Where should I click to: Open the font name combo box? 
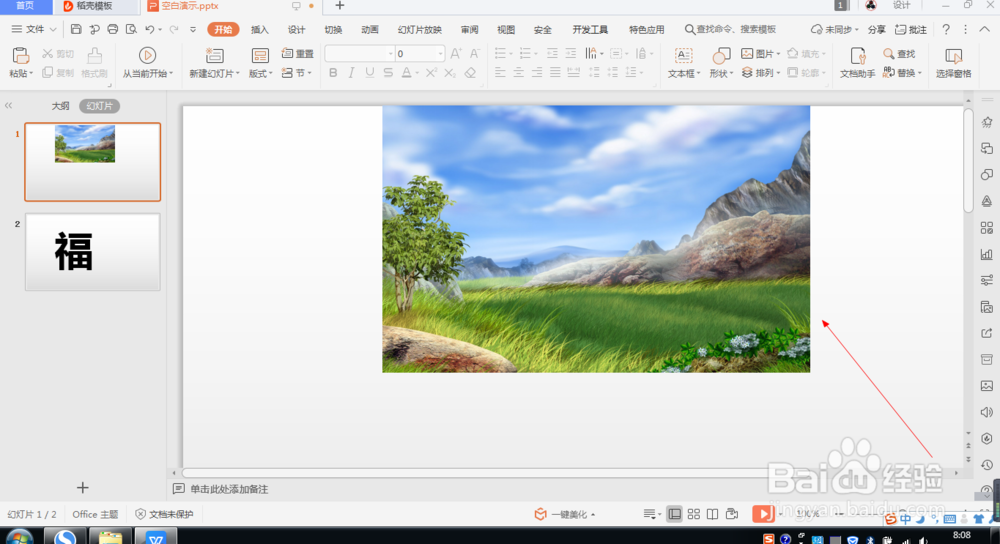coord(360,54)
